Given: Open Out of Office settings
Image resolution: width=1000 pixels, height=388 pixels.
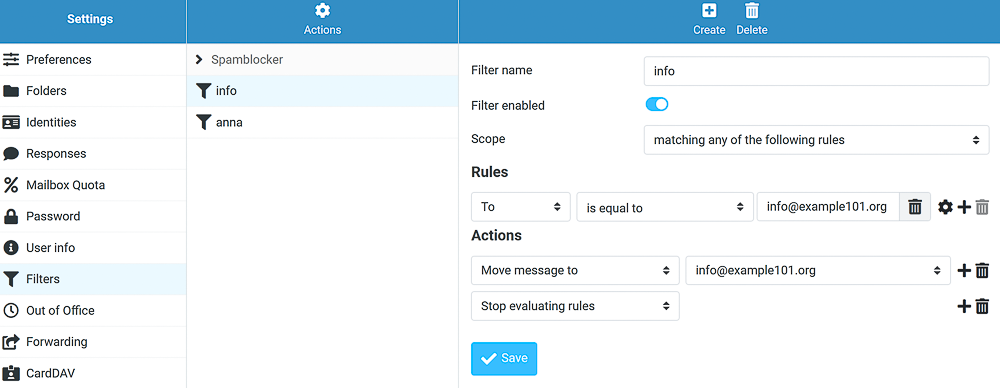Looking at the screenshot, I should [93, 310].
